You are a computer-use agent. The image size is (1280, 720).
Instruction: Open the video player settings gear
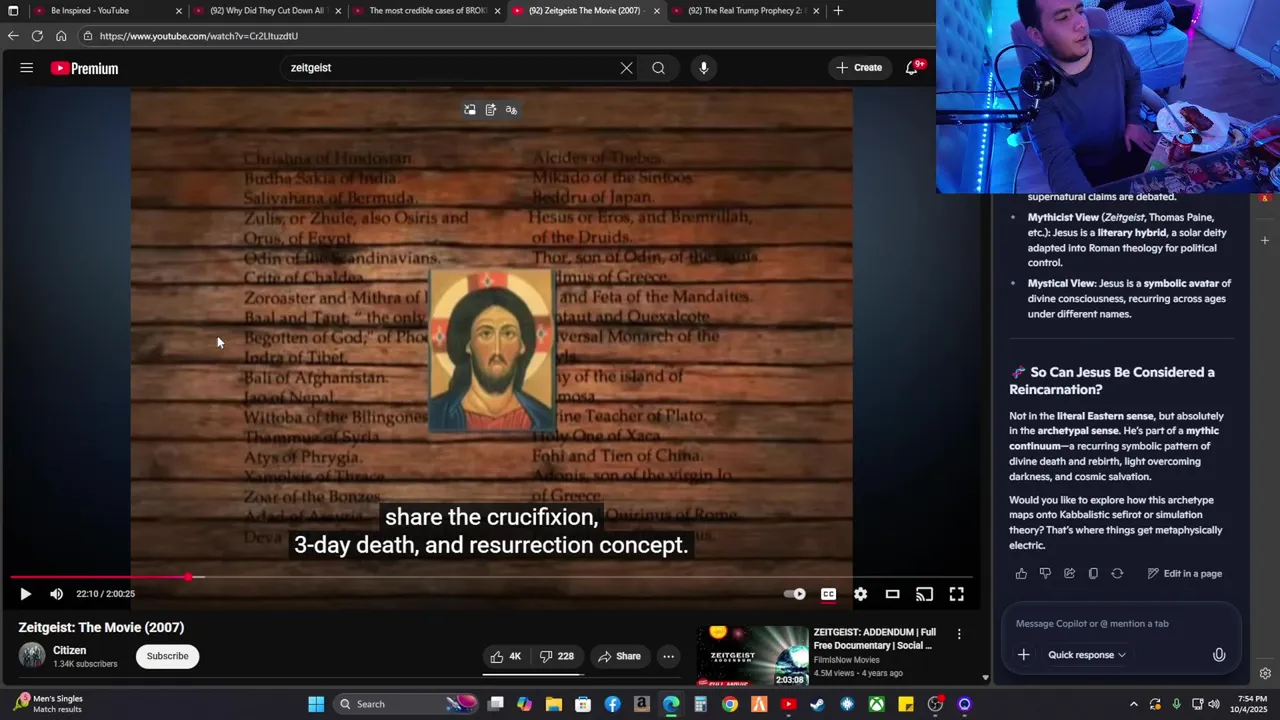pos(860,594)
